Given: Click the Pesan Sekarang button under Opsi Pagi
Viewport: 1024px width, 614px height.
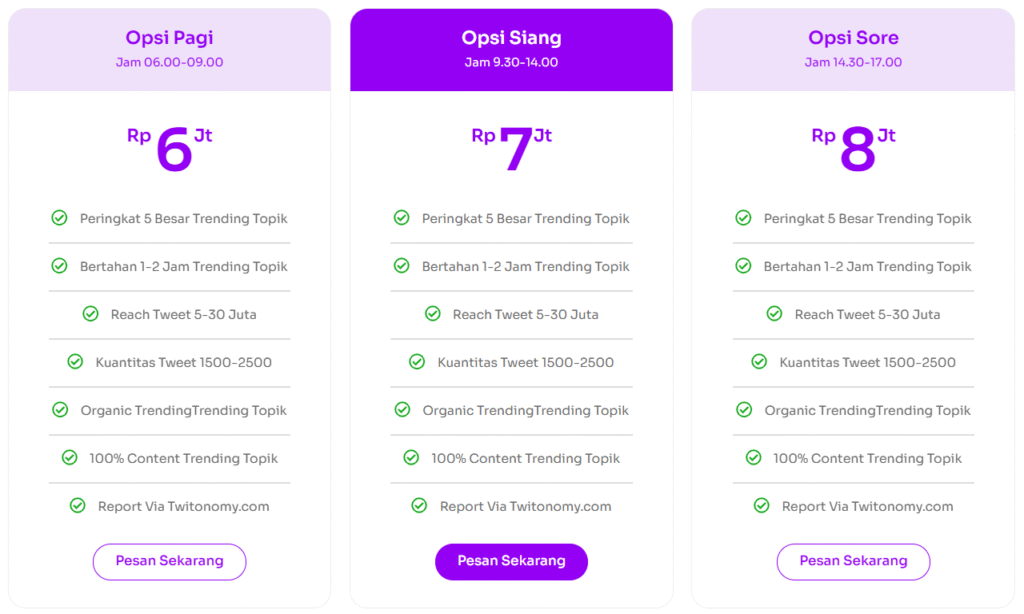Looking at the screenshot, I should click(x=169, y=561).
